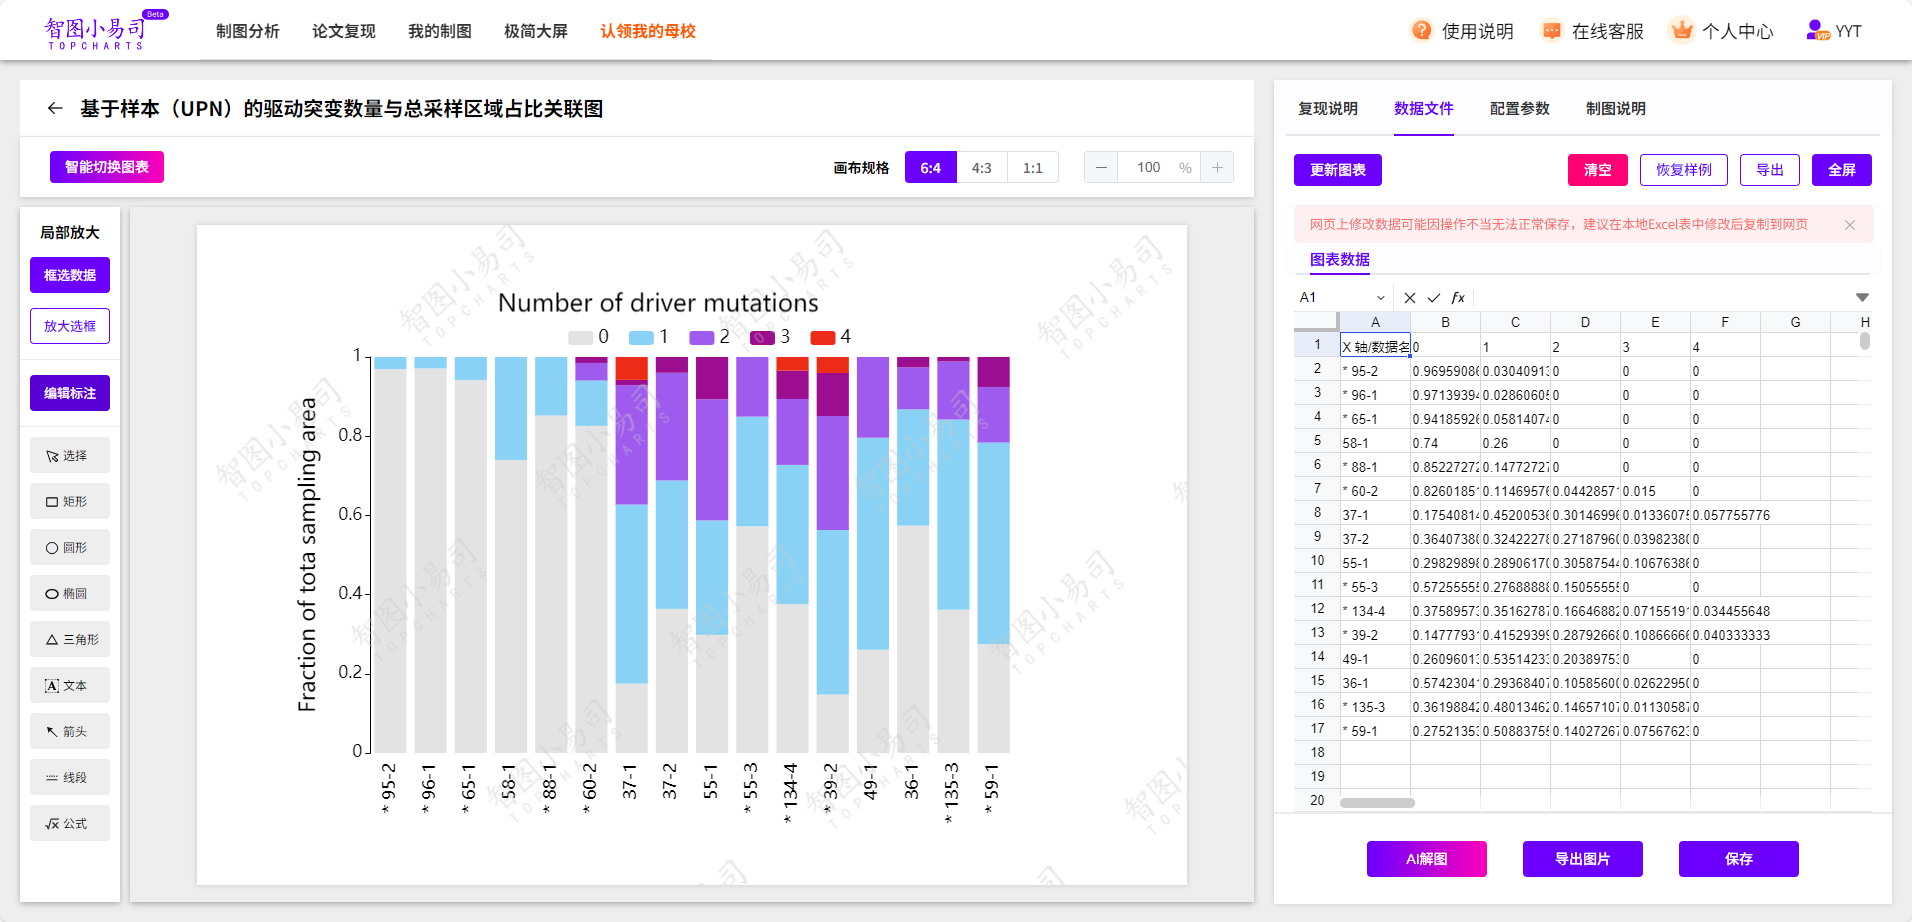
Task: Switch canvas ratio to 1:1
Action: click(x=1033, y=167)
